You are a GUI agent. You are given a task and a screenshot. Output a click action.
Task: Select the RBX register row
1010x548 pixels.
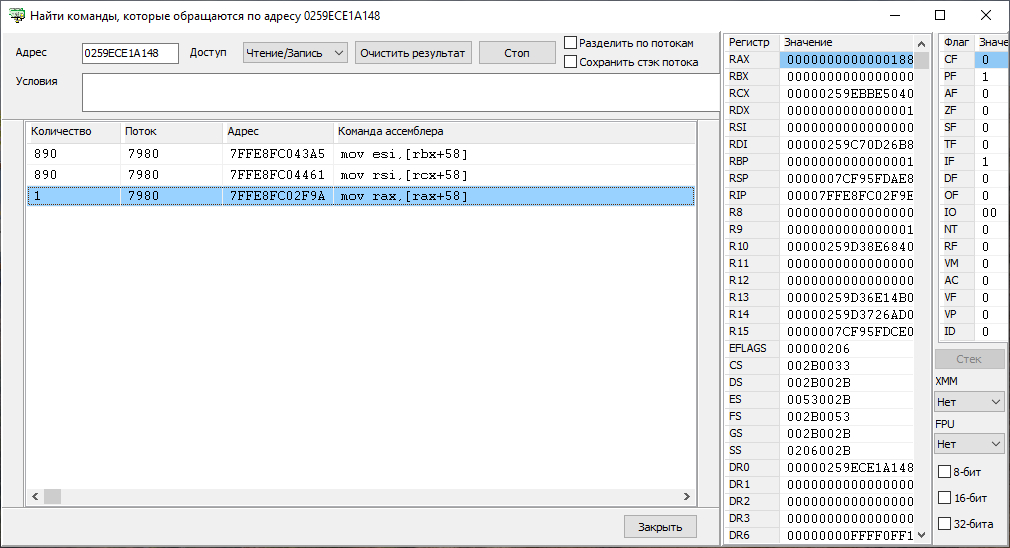[x=820, y=76]
